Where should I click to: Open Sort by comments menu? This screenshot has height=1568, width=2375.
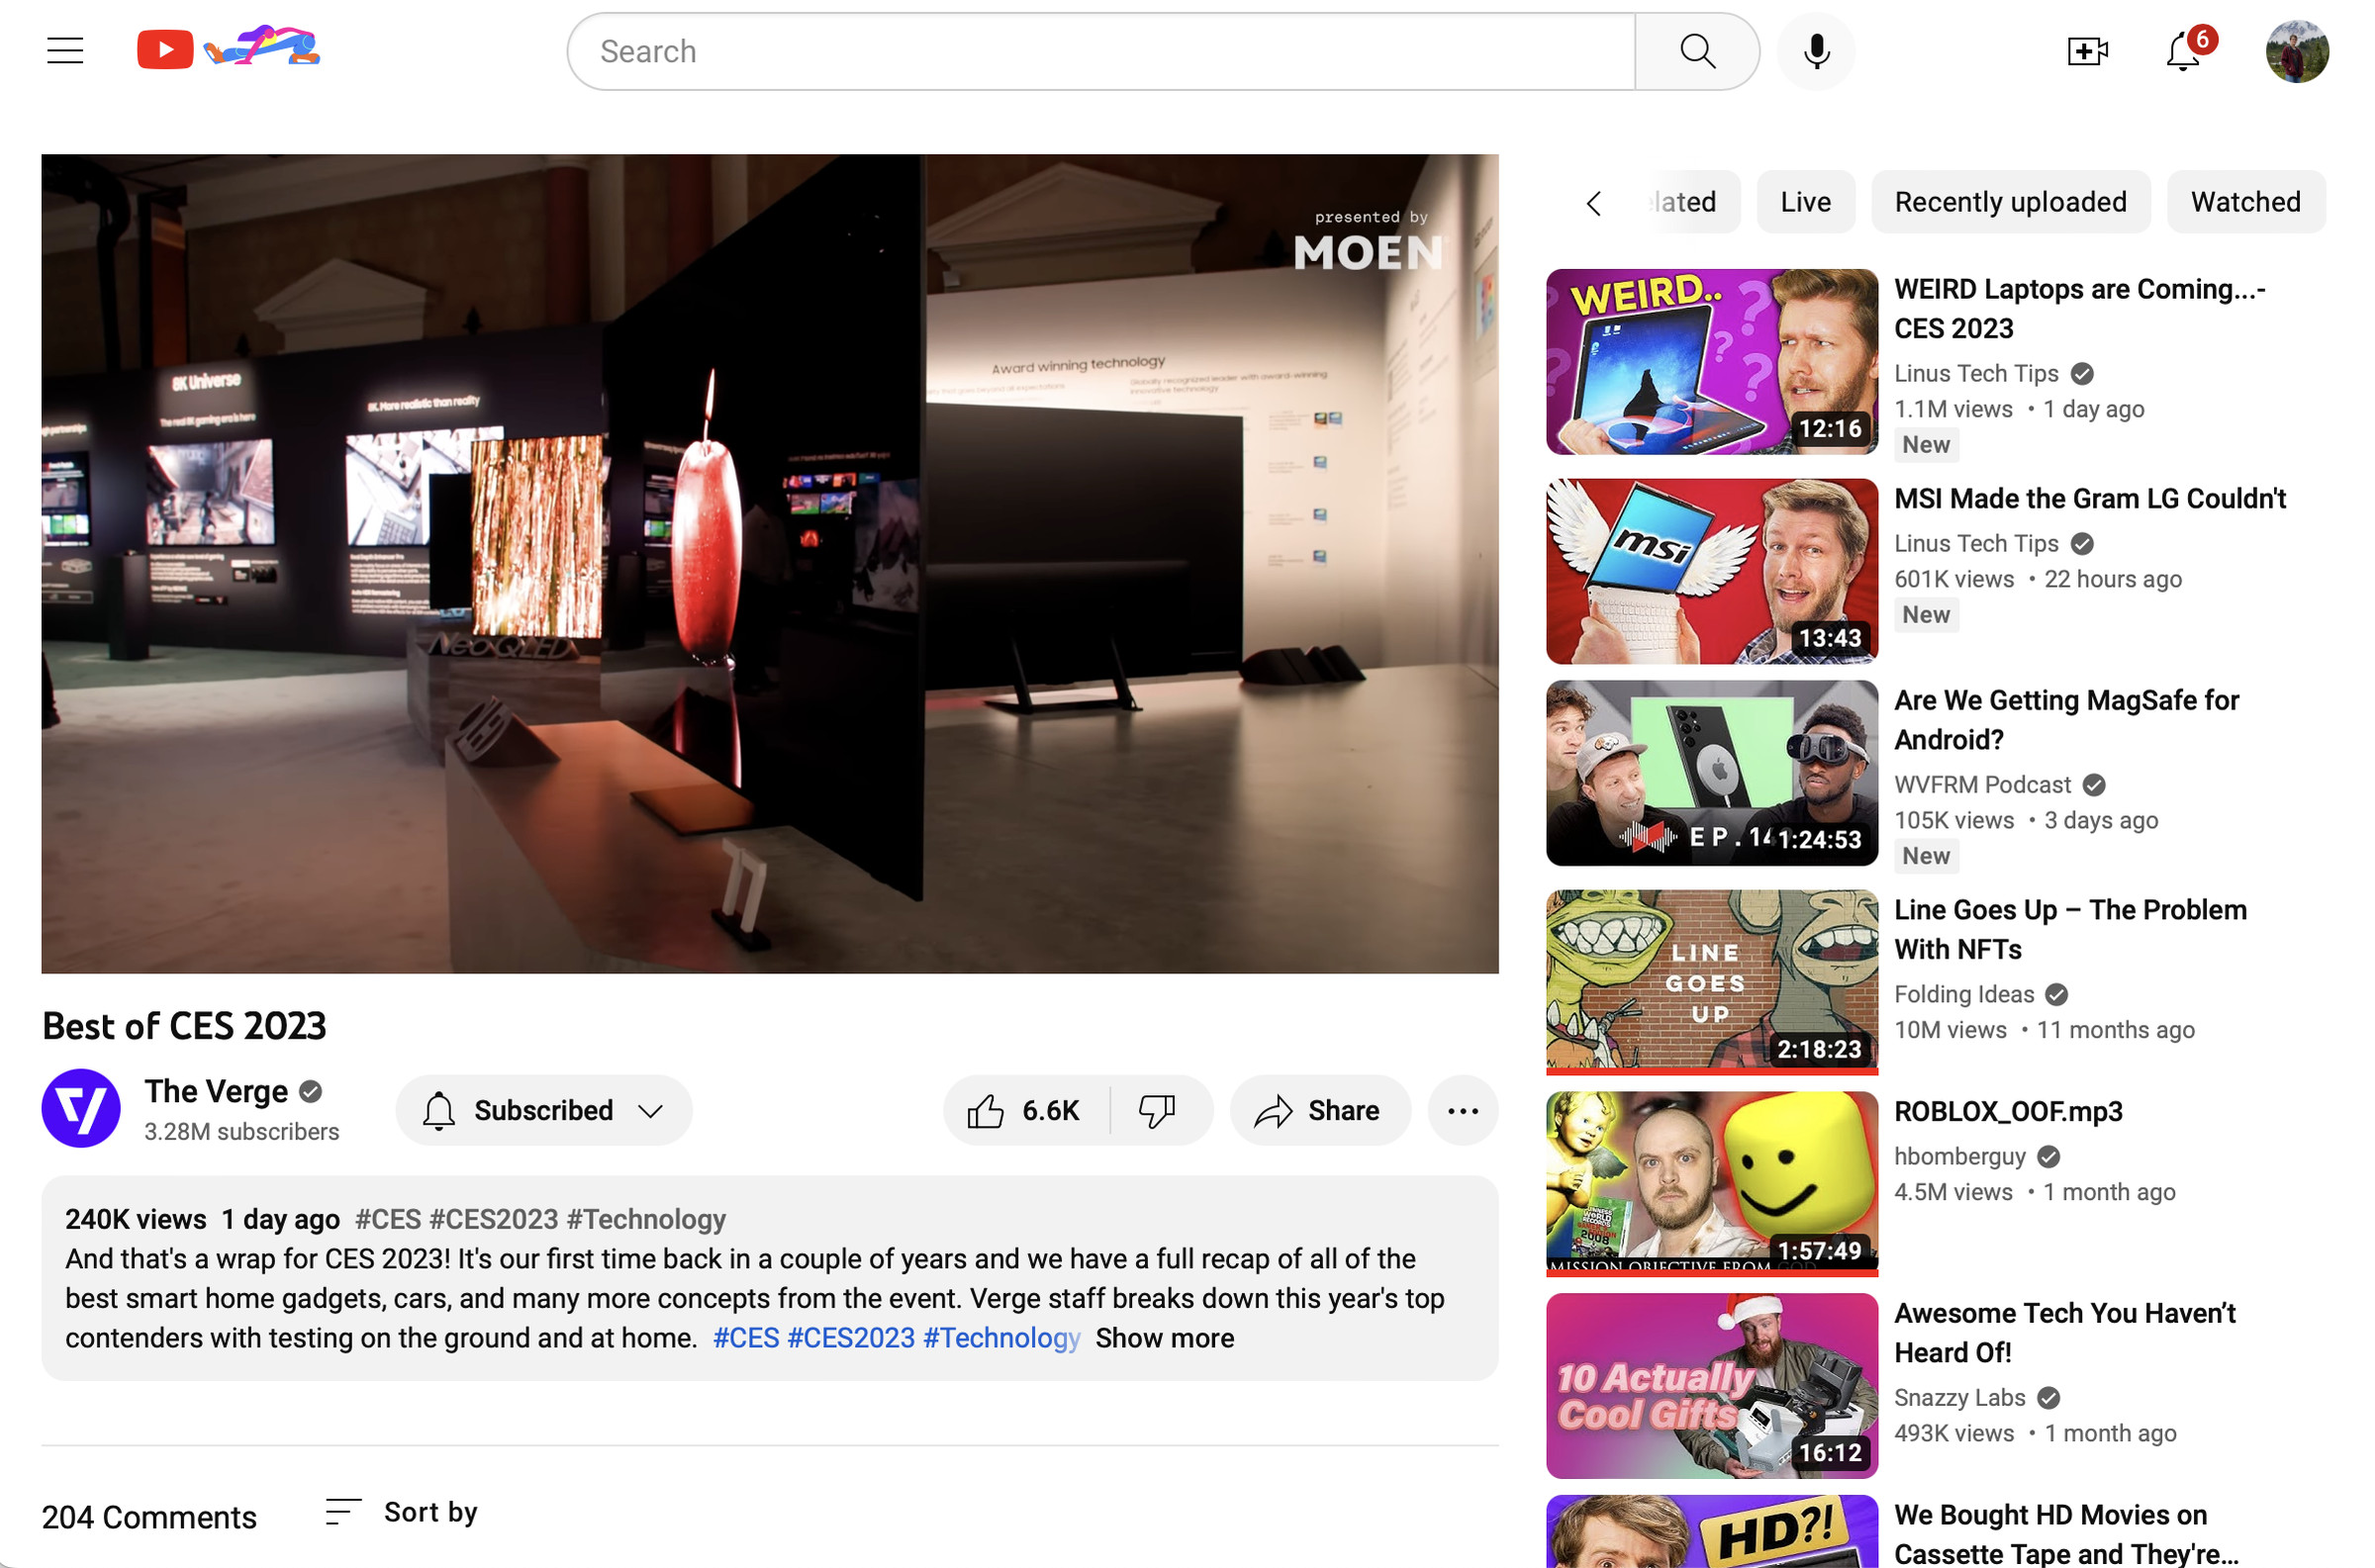[402, 1512]
